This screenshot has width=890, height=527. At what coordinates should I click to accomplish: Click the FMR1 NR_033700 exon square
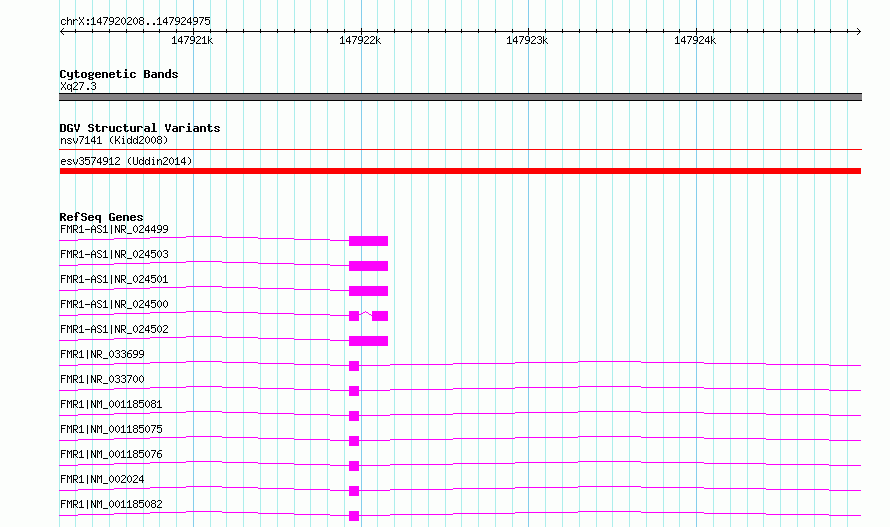(x=354, y=391)
